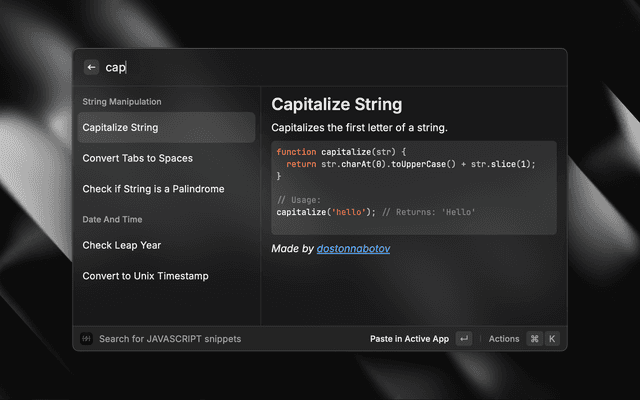640x400 pixels.
Task: Click the K shortcut key icon
Action: pos(551,339)
